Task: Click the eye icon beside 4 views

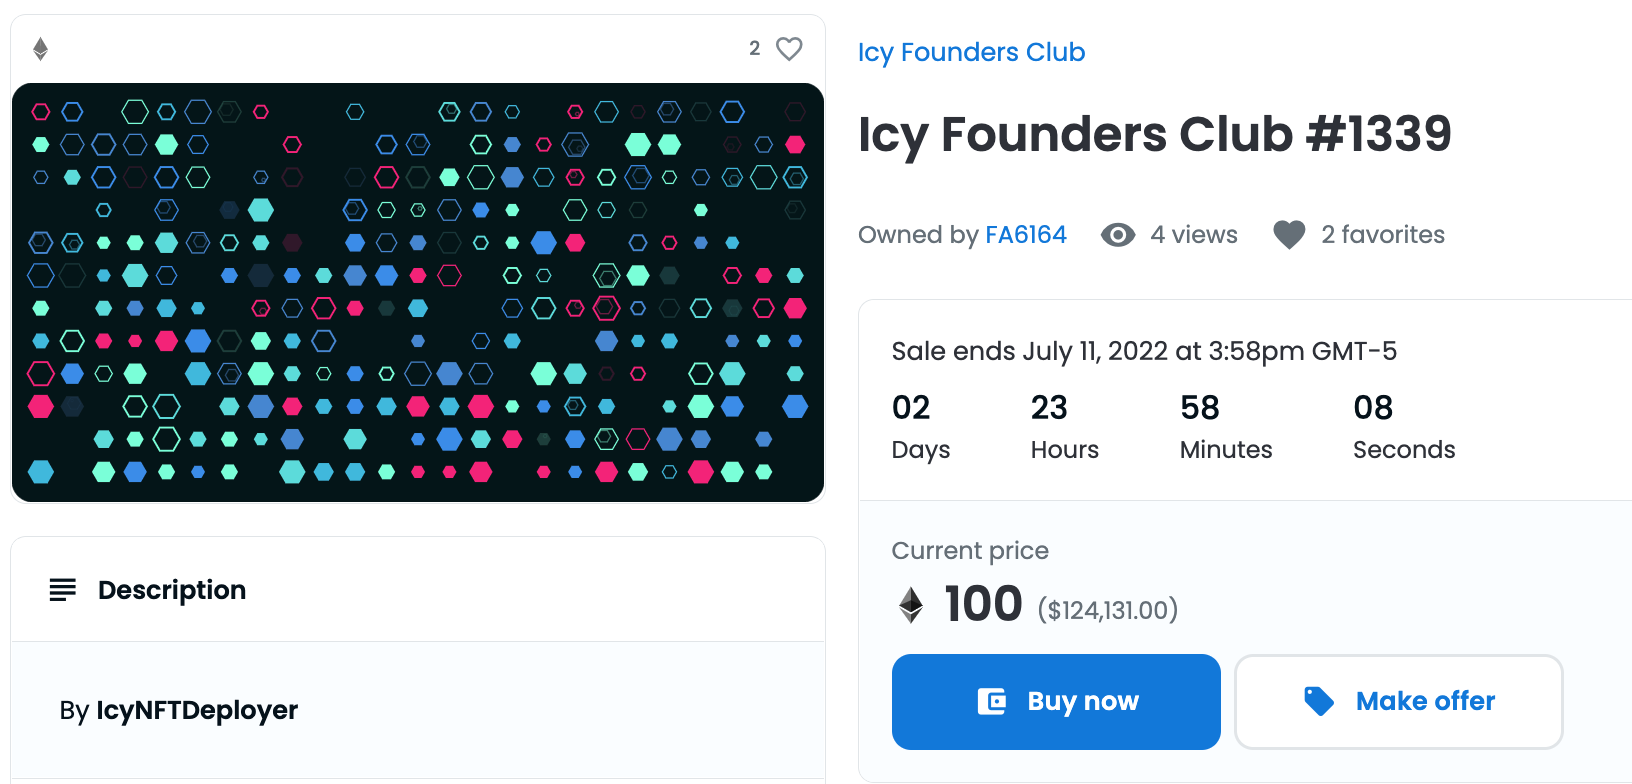Action: click(x=1118, y=235)
